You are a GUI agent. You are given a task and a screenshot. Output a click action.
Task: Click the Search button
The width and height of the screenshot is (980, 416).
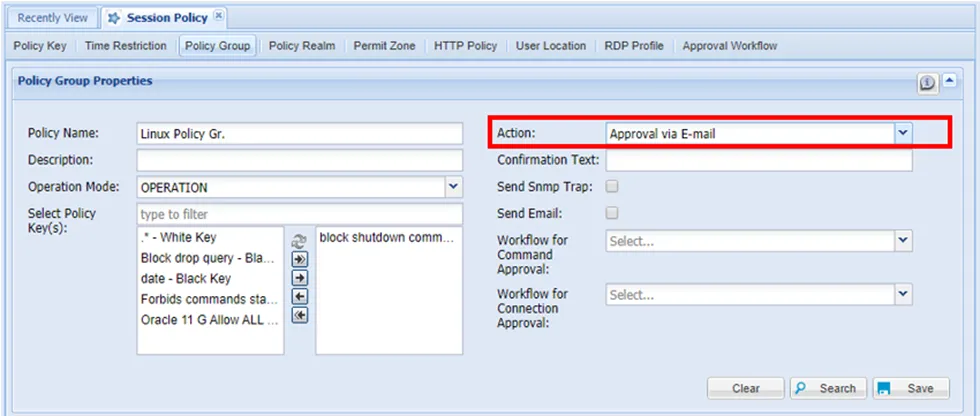(x=828, y=388)
